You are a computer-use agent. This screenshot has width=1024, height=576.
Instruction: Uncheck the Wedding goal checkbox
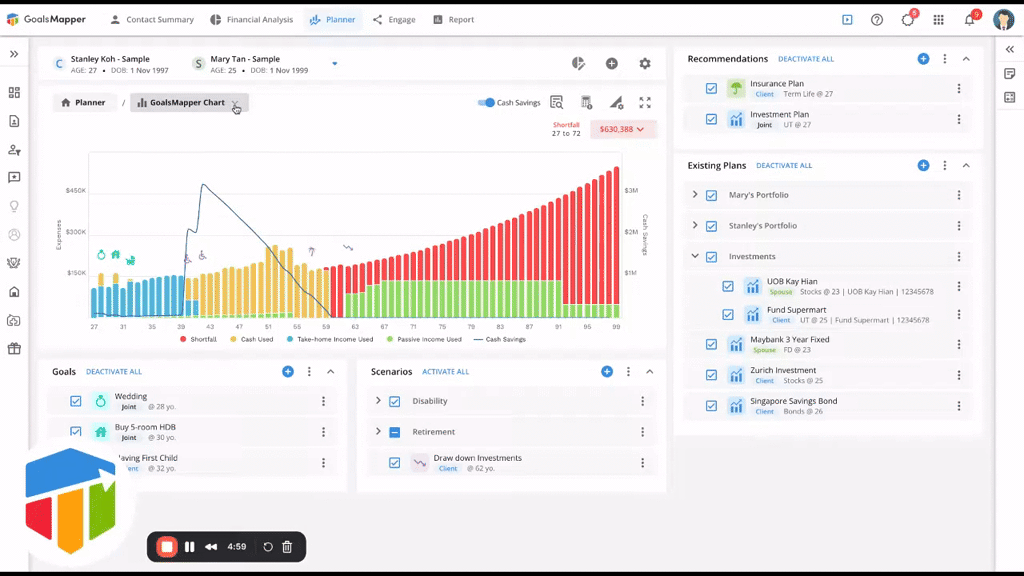pyautogui.click(x=76, y=401)
